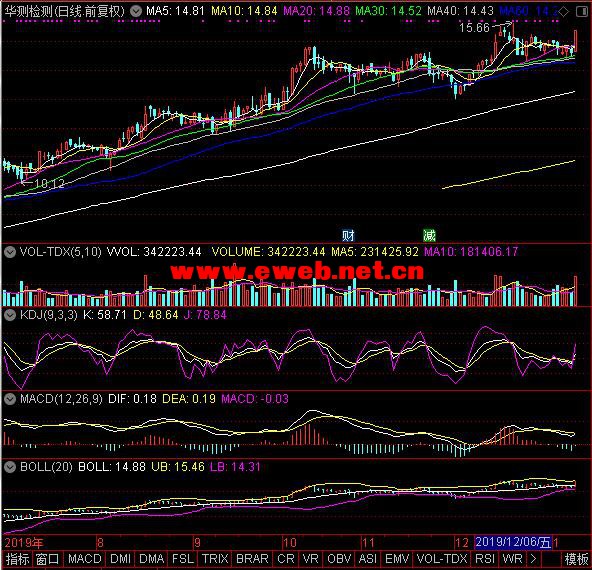Open the MACD(12,26,9) indicator dropdown
Screen dimensions: 592x570
(10, 399)
